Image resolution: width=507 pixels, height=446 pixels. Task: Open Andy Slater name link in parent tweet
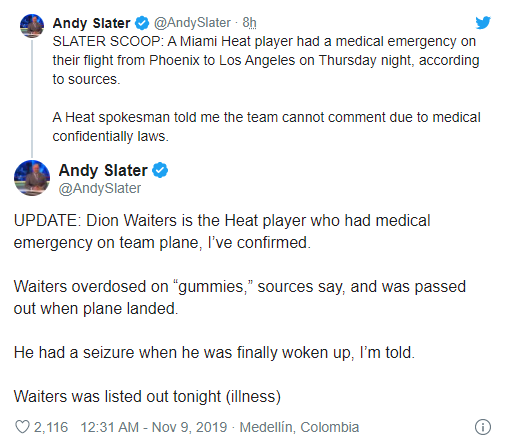[x=91, y=23]
